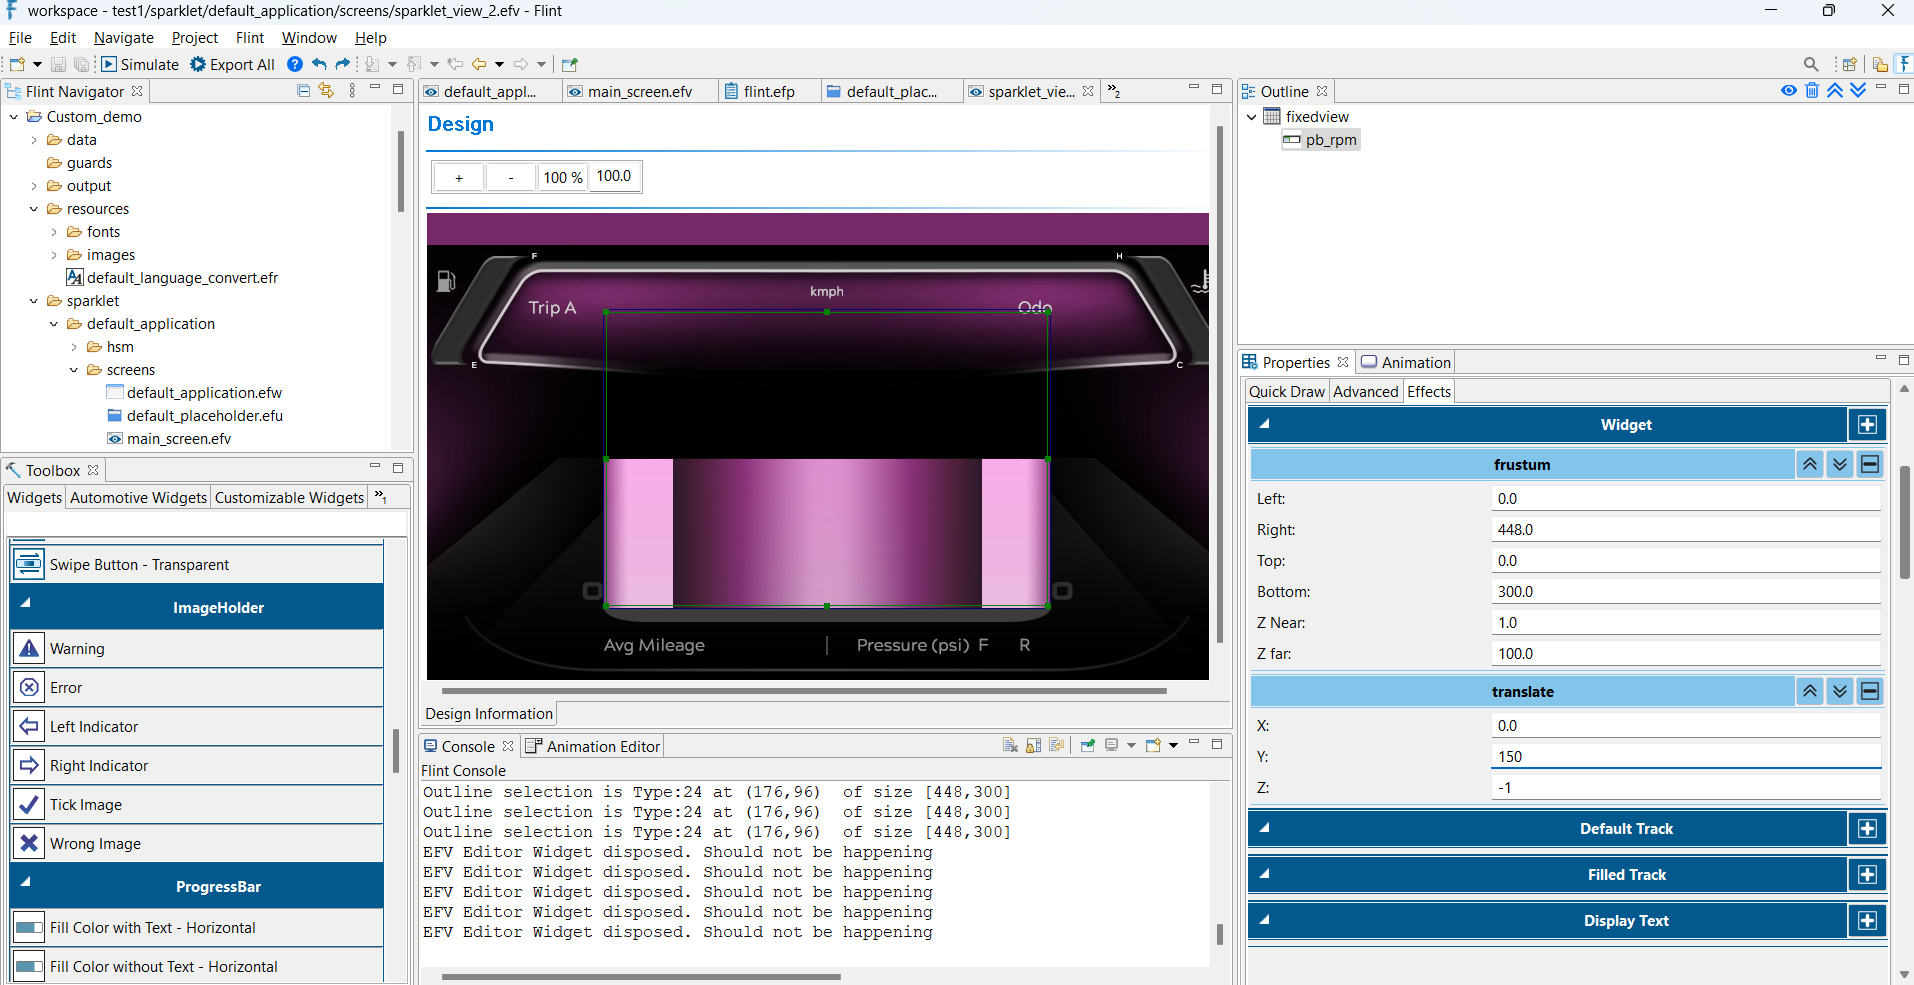Click the Link with Editor icon in Flint Navigator
This screenshot has width=1914, height=985.
[326, 91]
